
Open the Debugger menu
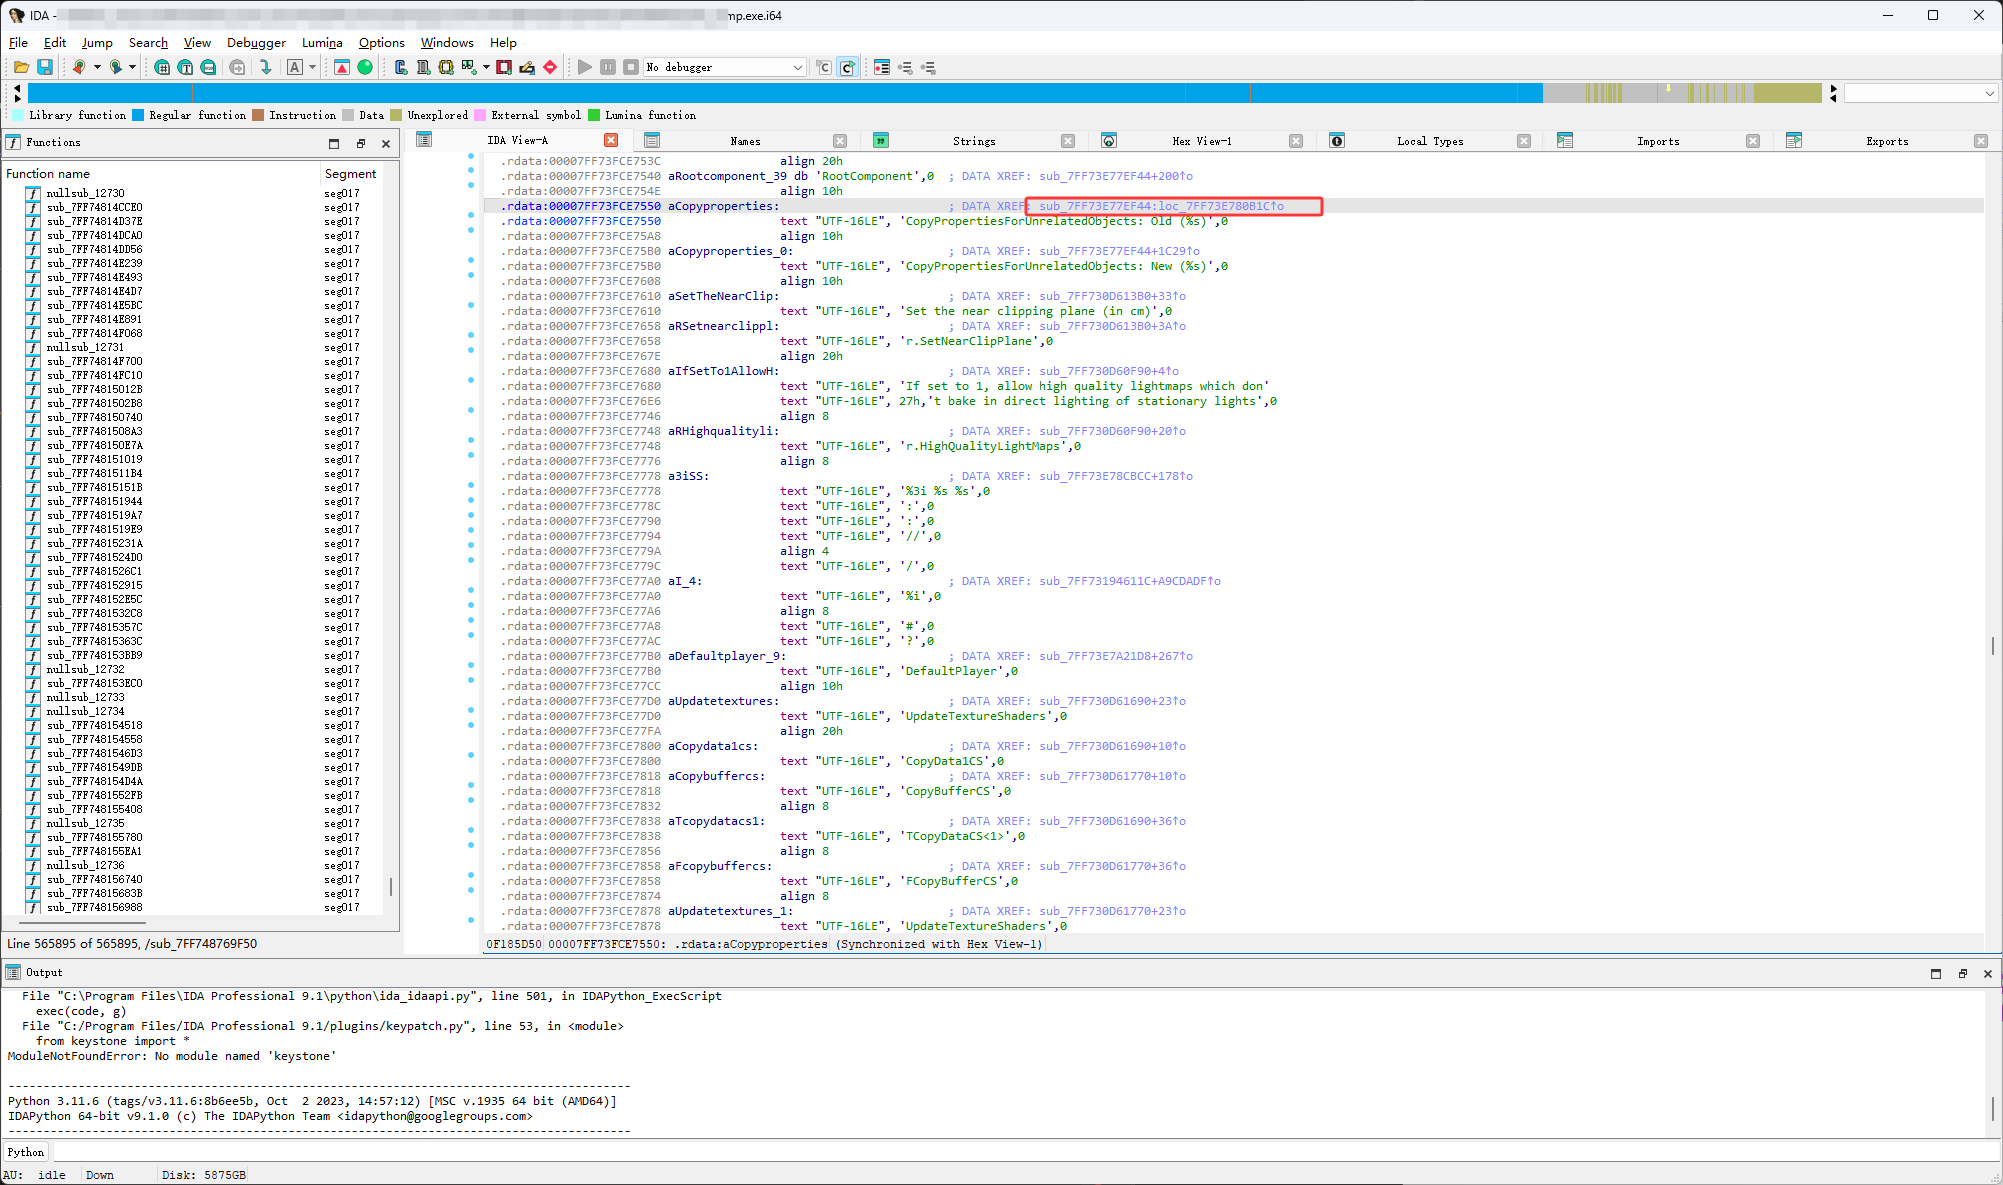click(x=256, y=43)
